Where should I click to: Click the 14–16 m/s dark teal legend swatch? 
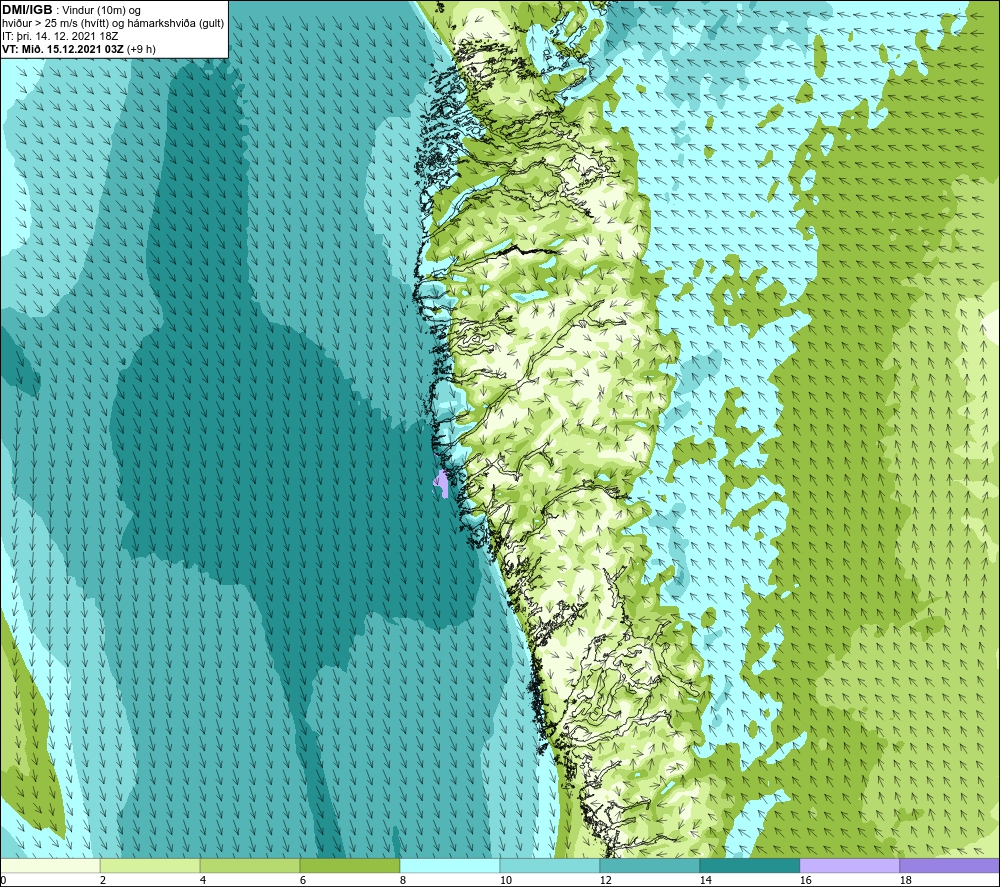coord(749,865)
